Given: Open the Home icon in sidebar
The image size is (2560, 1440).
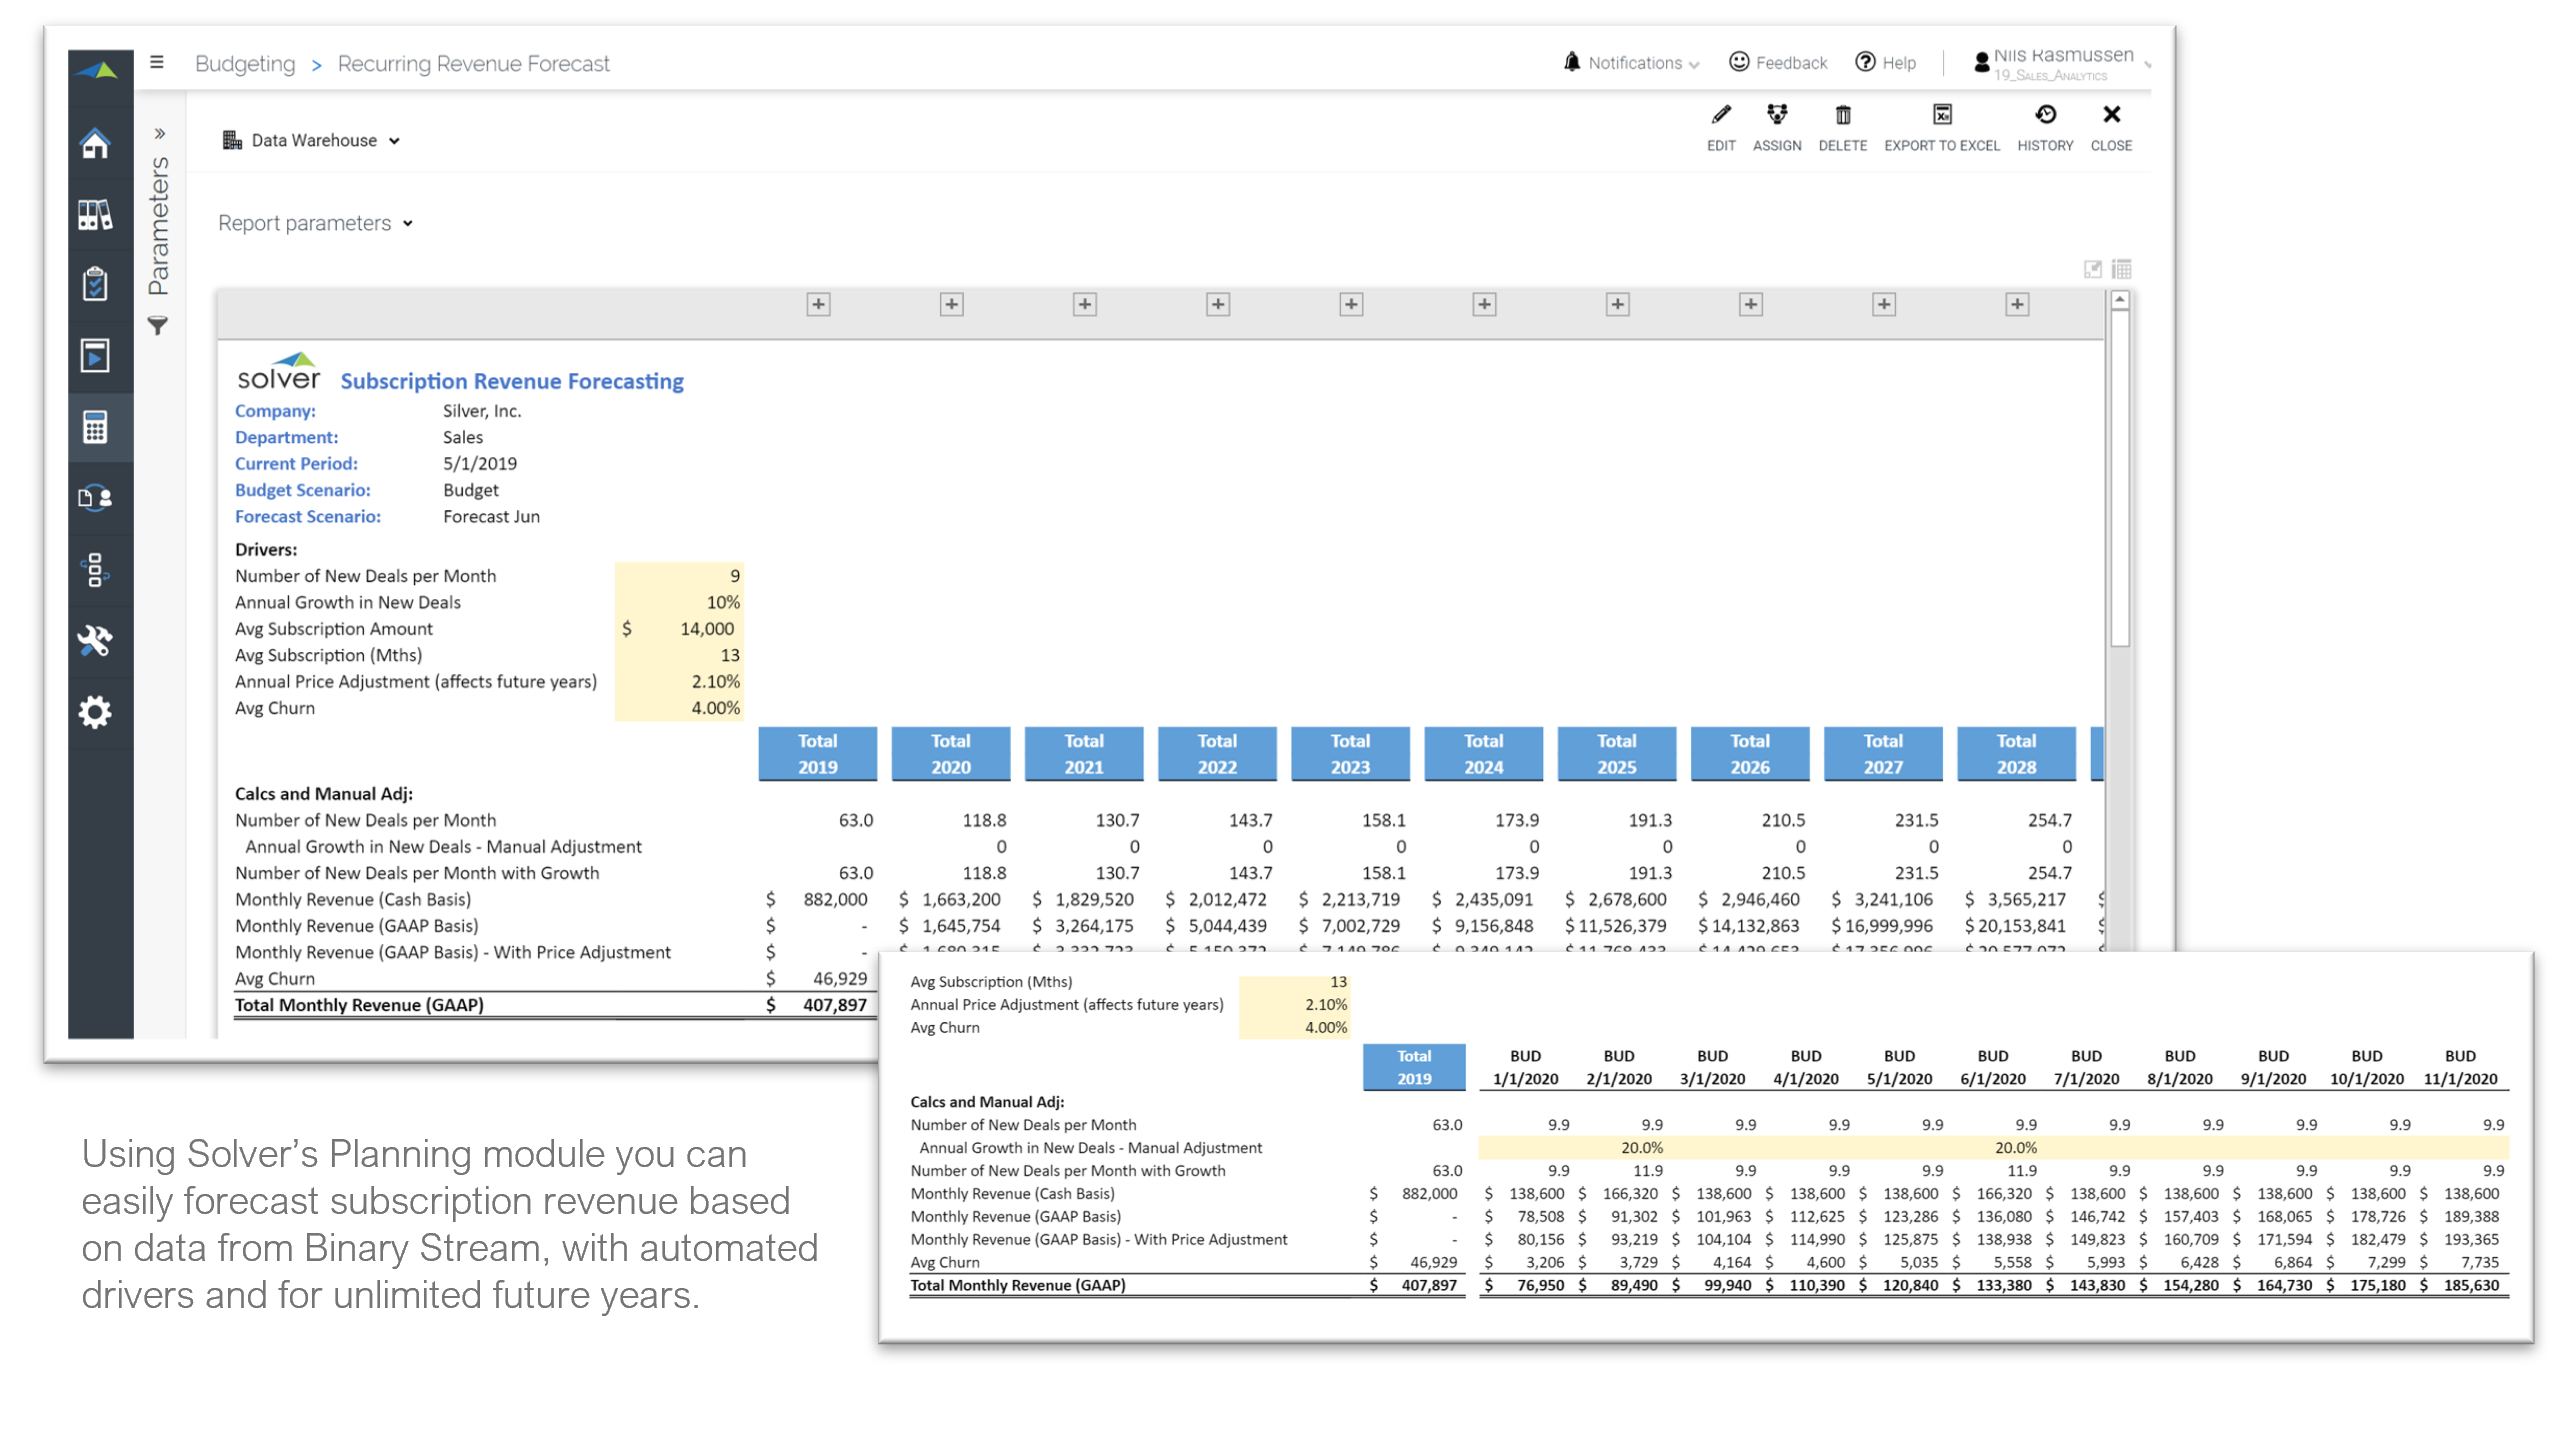Looking at the screenshot, I should tap(96, 144).
